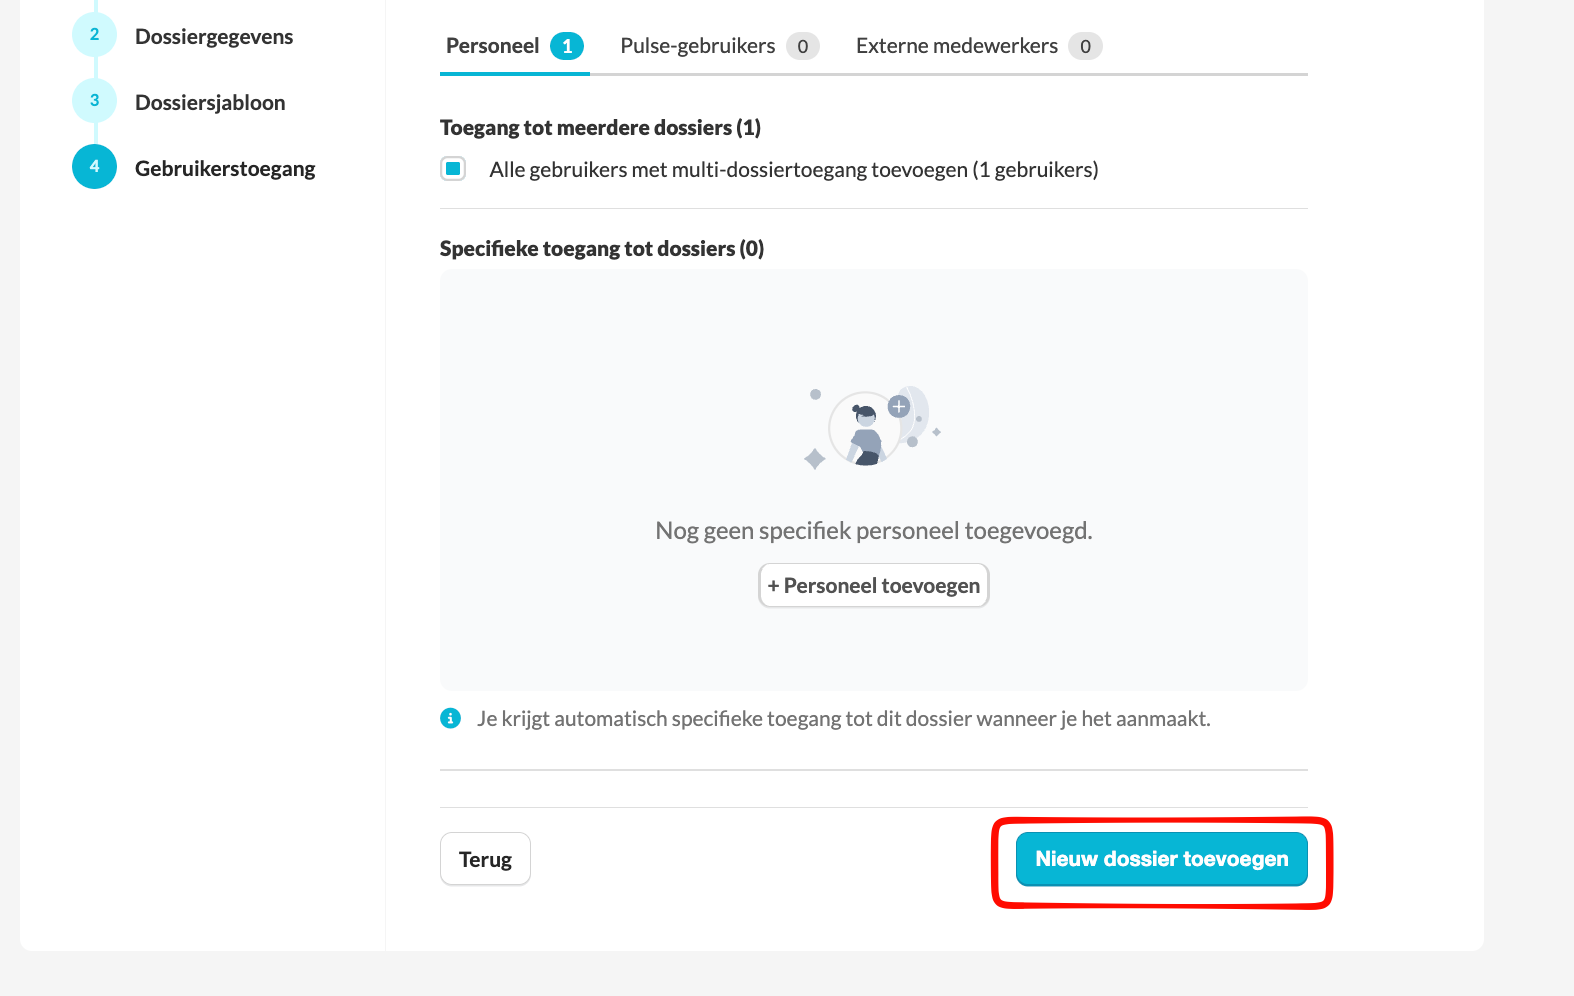This screenshot has width=1574, height=996.
Task: Go to the Dossiersjabloon step
Action: tap(210, 103)
